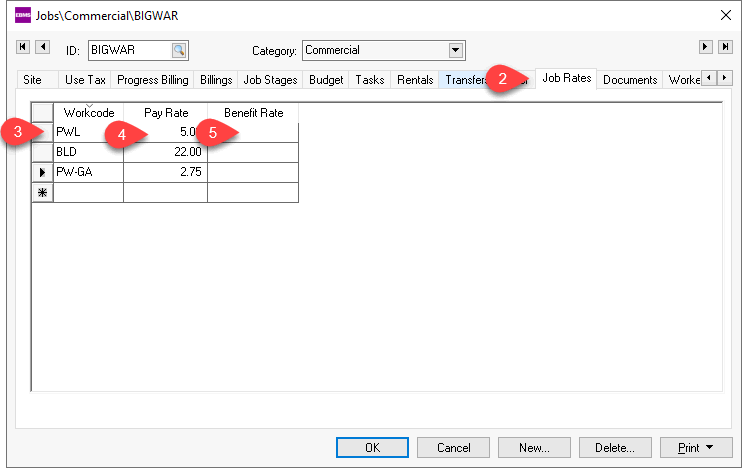Click the ID field containing BIGWAR
Viewport: 742px width, 468px height.
(128, 50)
